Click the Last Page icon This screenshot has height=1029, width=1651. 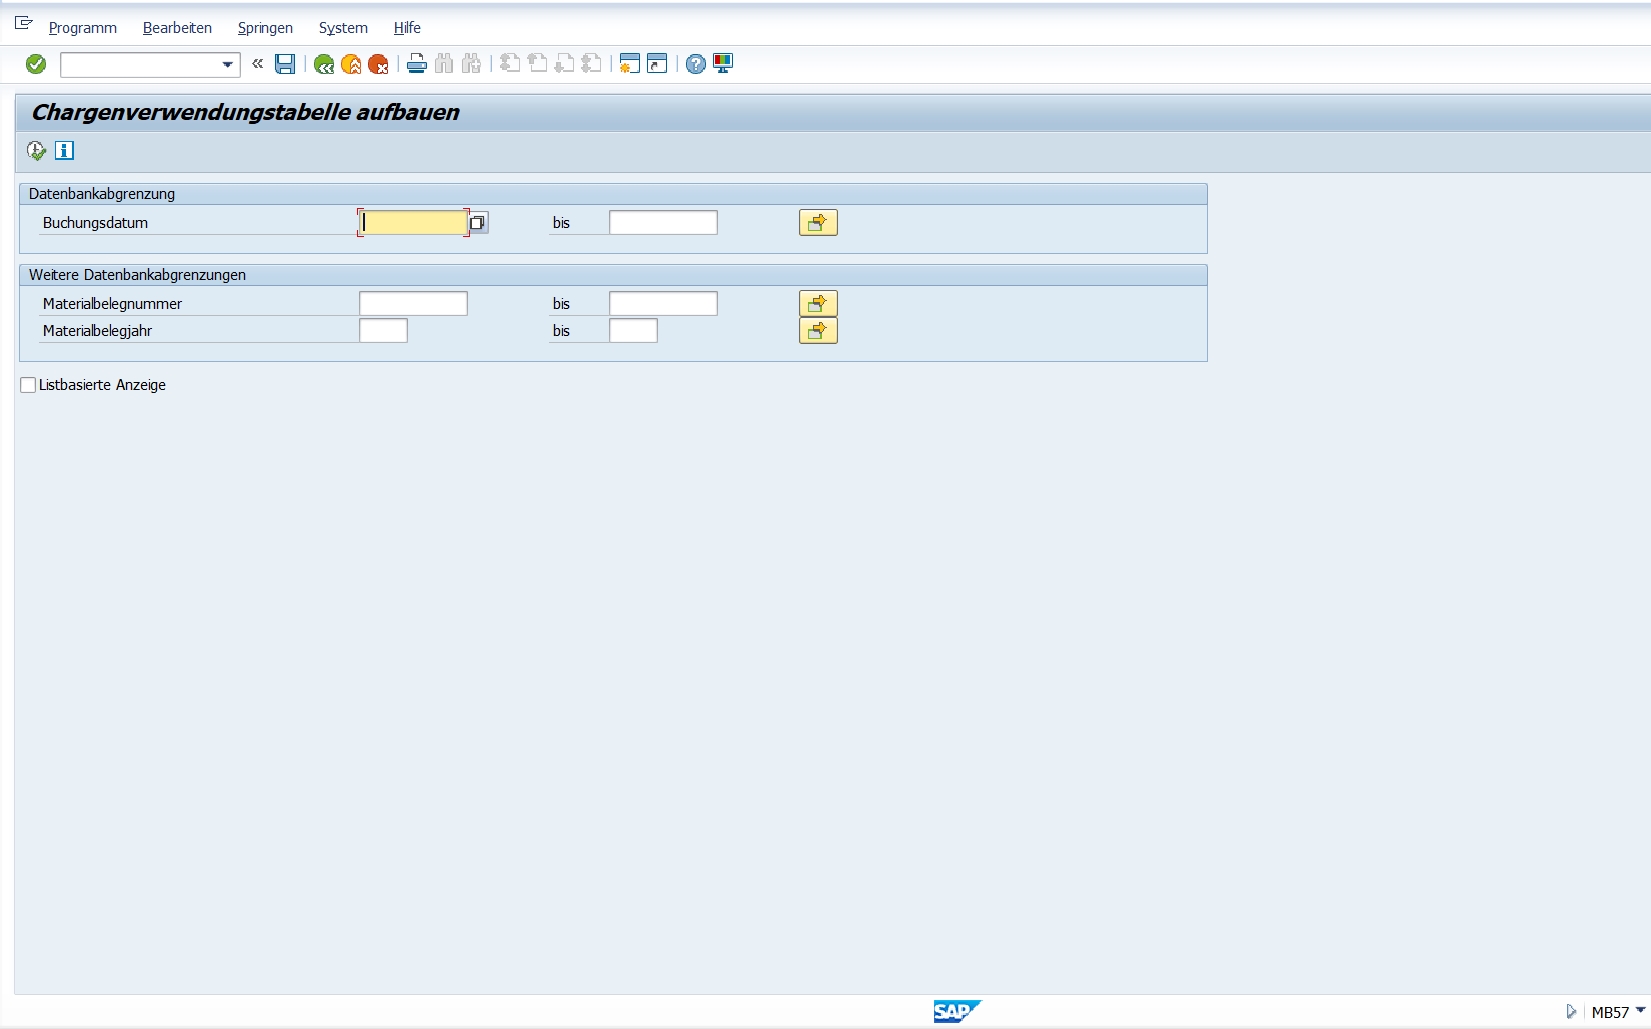(591, 64)
